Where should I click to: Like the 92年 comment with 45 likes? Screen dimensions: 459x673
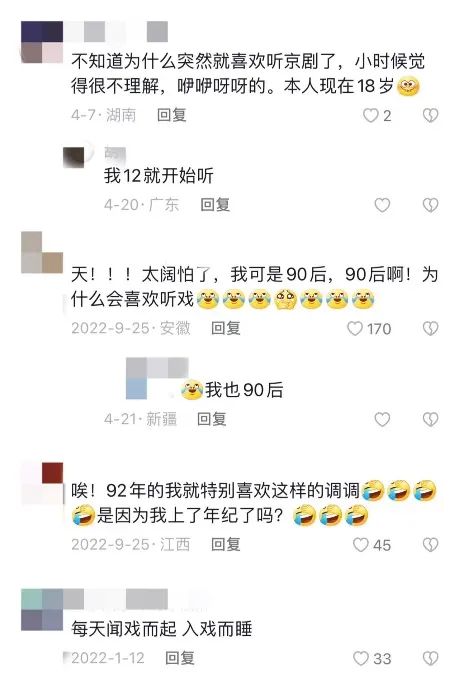click(361, 545)
